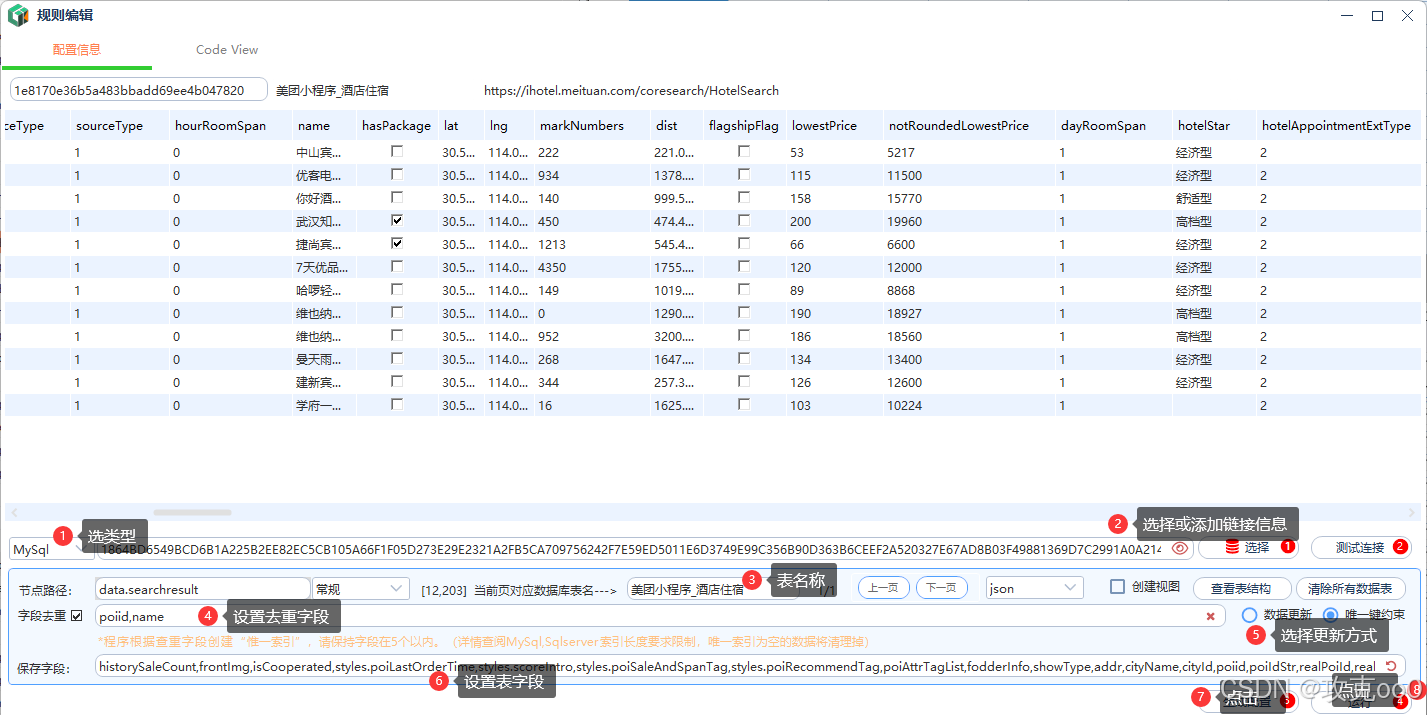
Task: Click the 节点路径 data.searchresult field
Action: click(203, 589)
